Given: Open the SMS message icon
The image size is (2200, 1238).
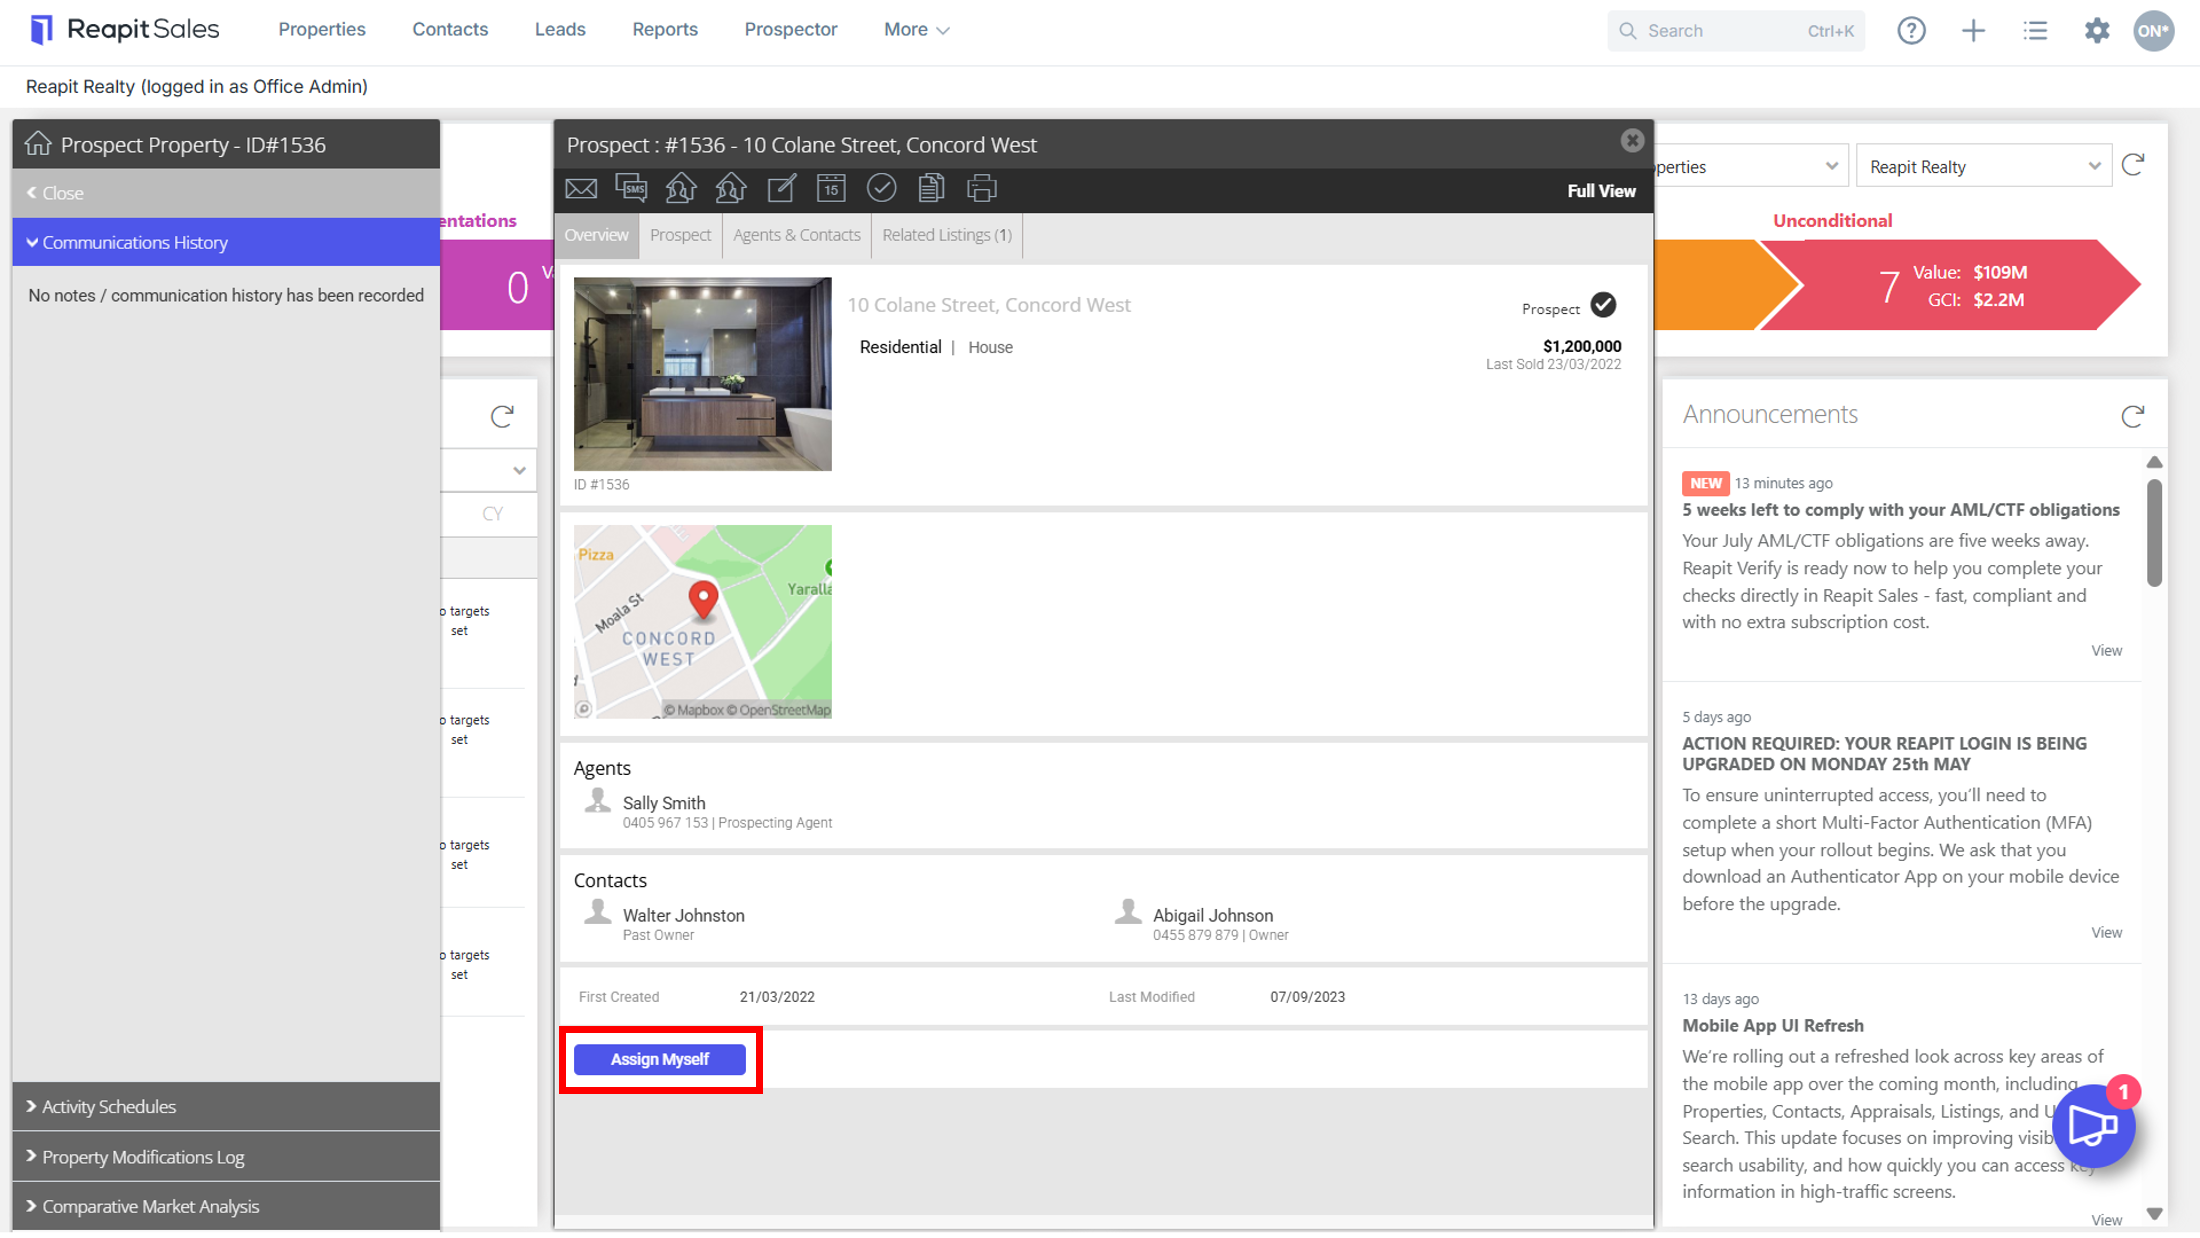Looking at the screenshot, I should (631, 188).
